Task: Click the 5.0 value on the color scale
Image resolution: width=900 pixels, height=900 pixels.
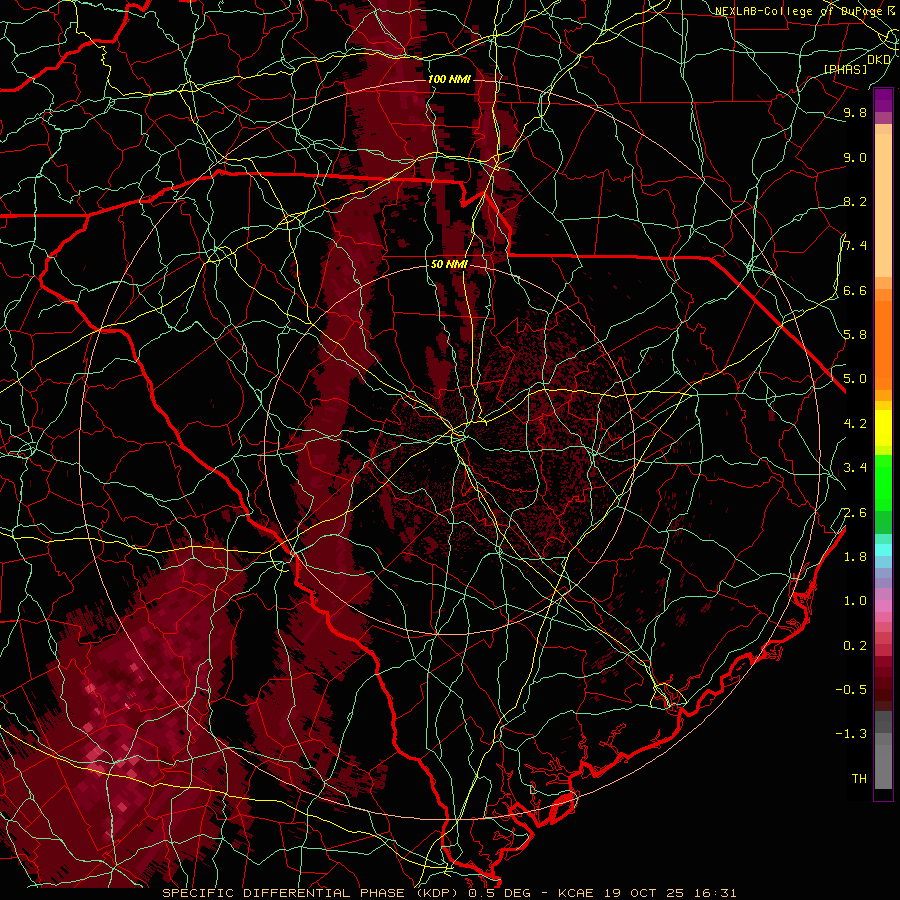Action: [x=855, y=379]
